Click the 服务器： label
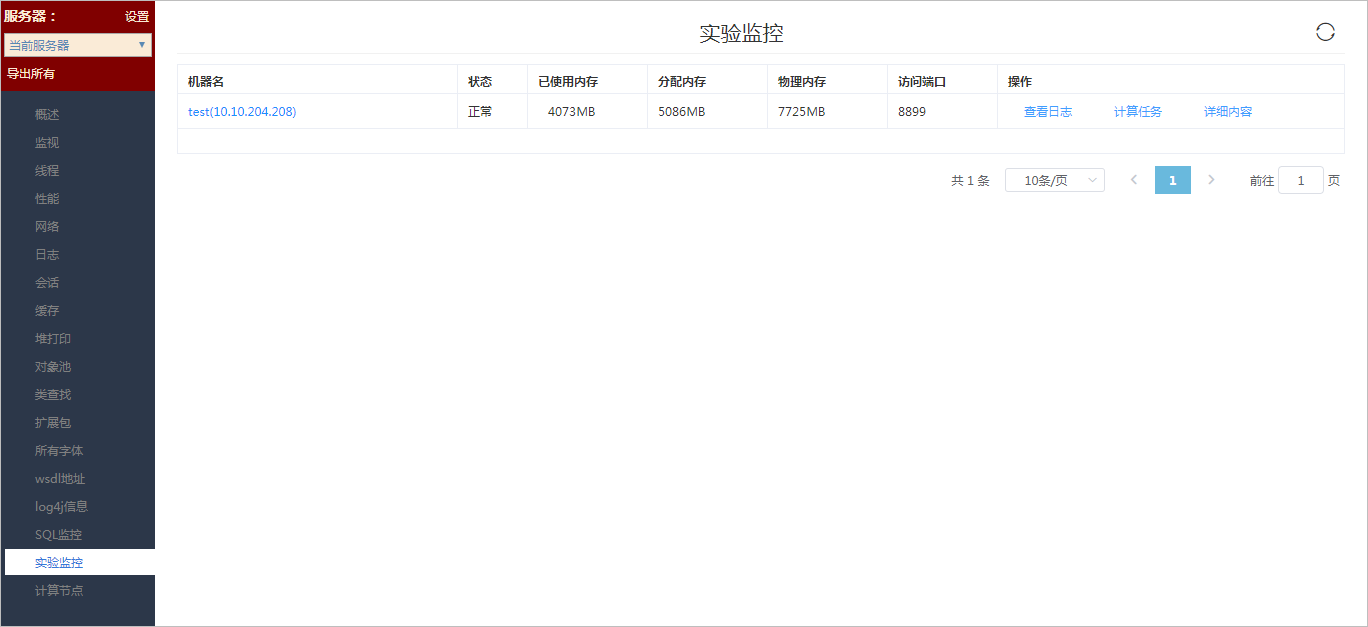This screenshot has height=627, width=1368. tap(31, 16)
